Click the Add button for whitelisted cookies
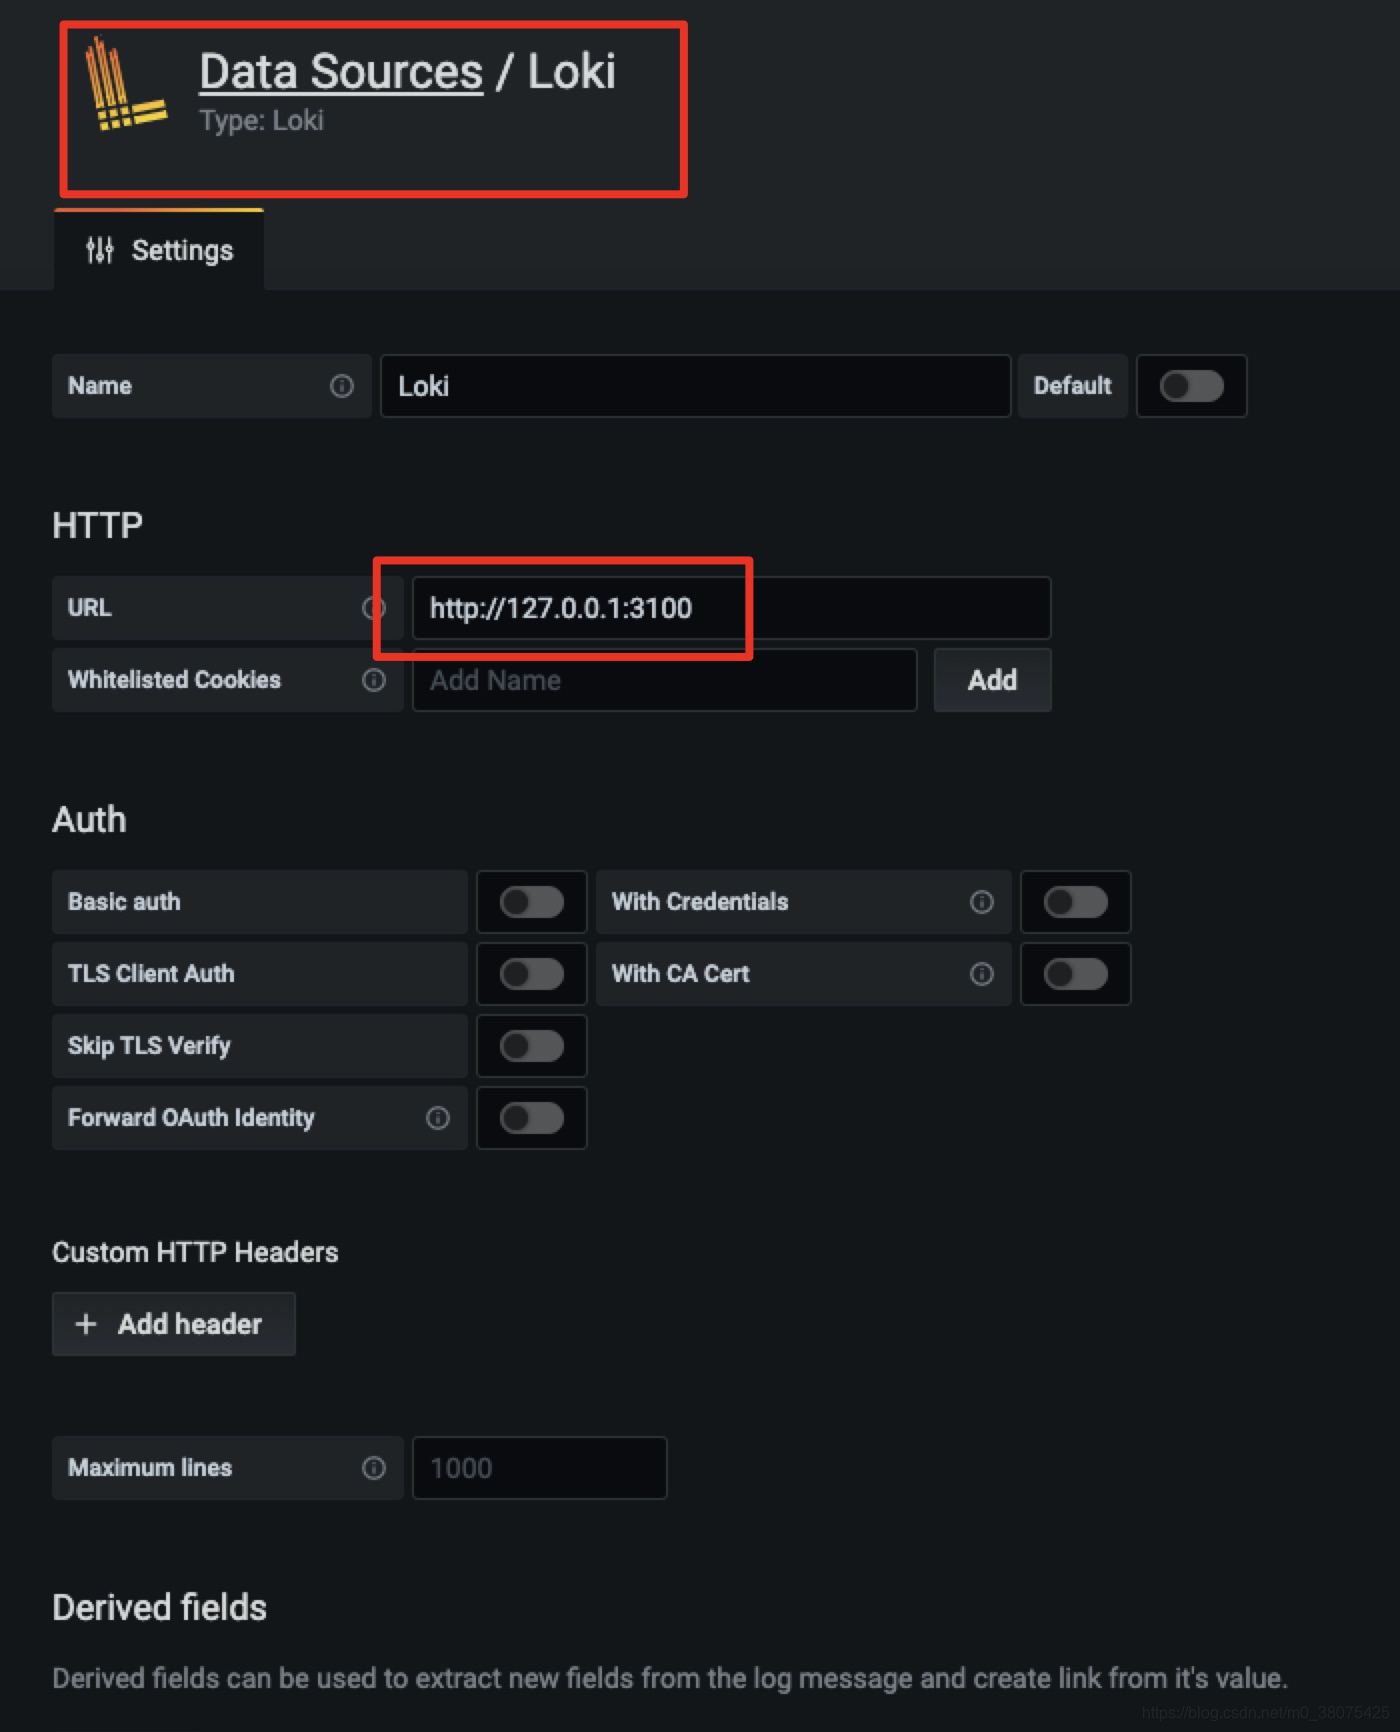This screenshot has height=1732, width=1400. point(992,680)
